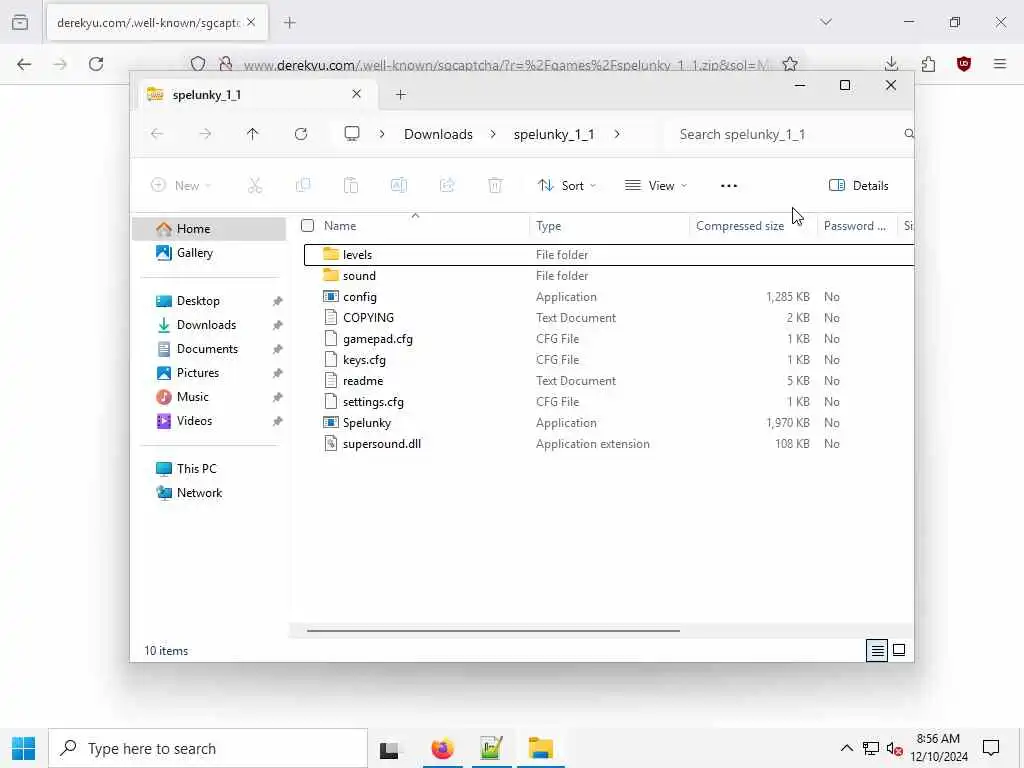1024x768 pixels.
Task: Add a new File Explorer tab
Action: [400, 95]
